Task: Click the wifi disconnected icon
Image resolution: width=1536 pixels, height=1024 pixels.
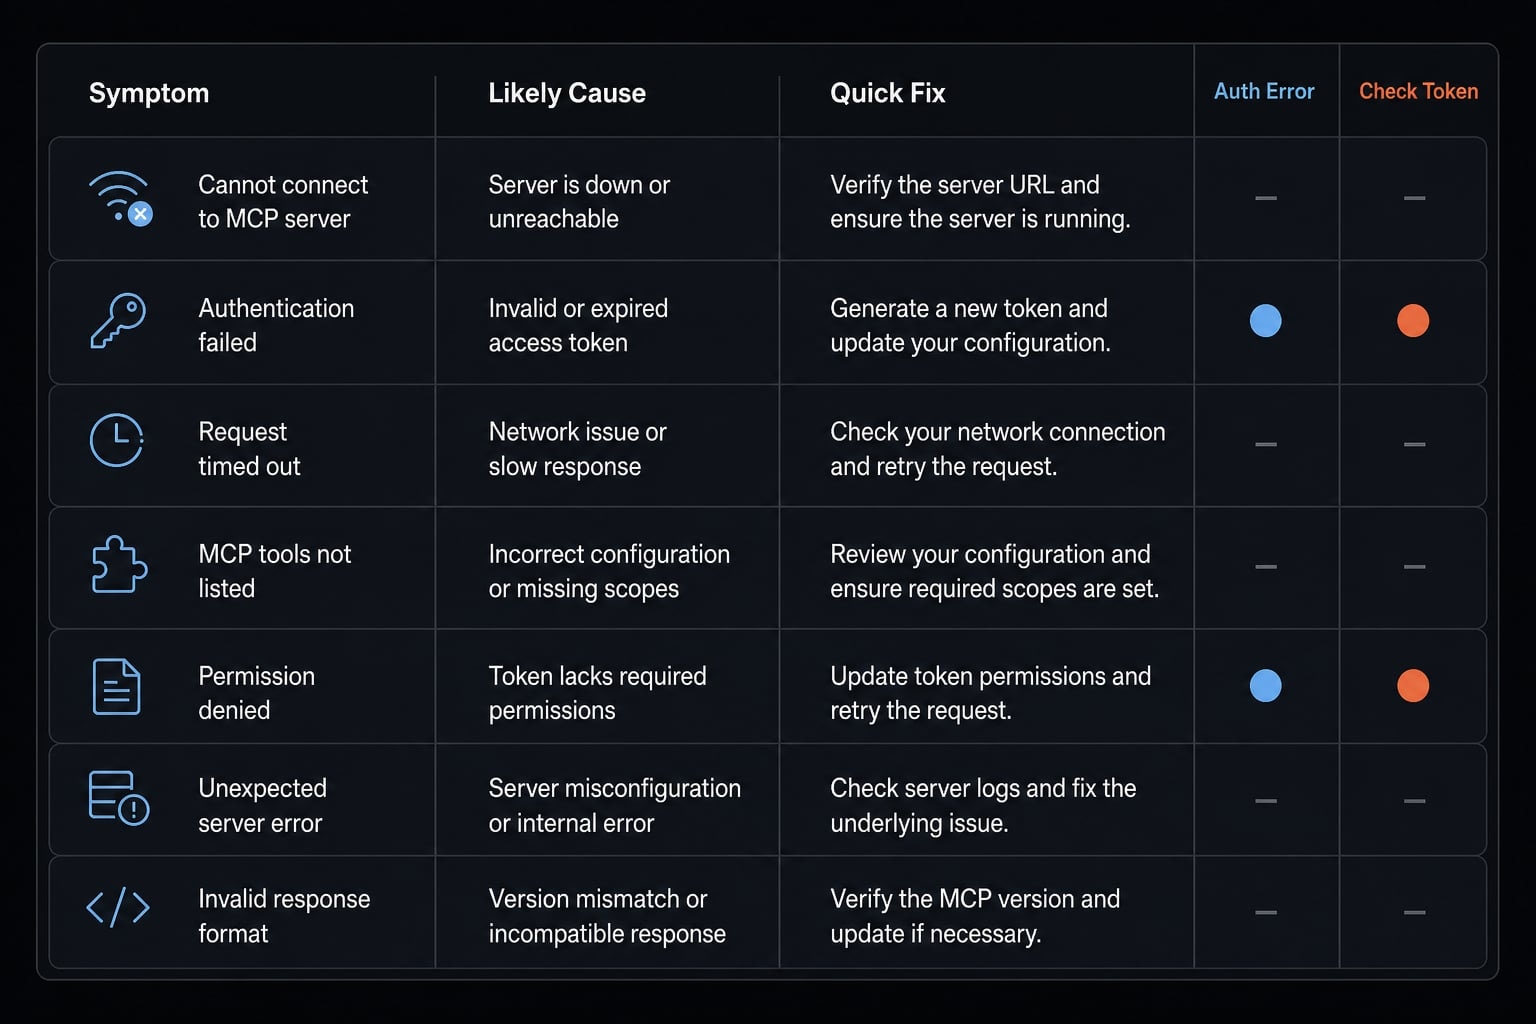Action: [120, 198]
